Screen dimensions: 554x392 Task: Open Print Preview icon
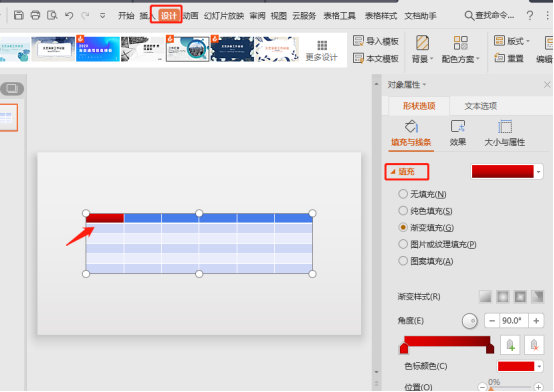[52, 15]
